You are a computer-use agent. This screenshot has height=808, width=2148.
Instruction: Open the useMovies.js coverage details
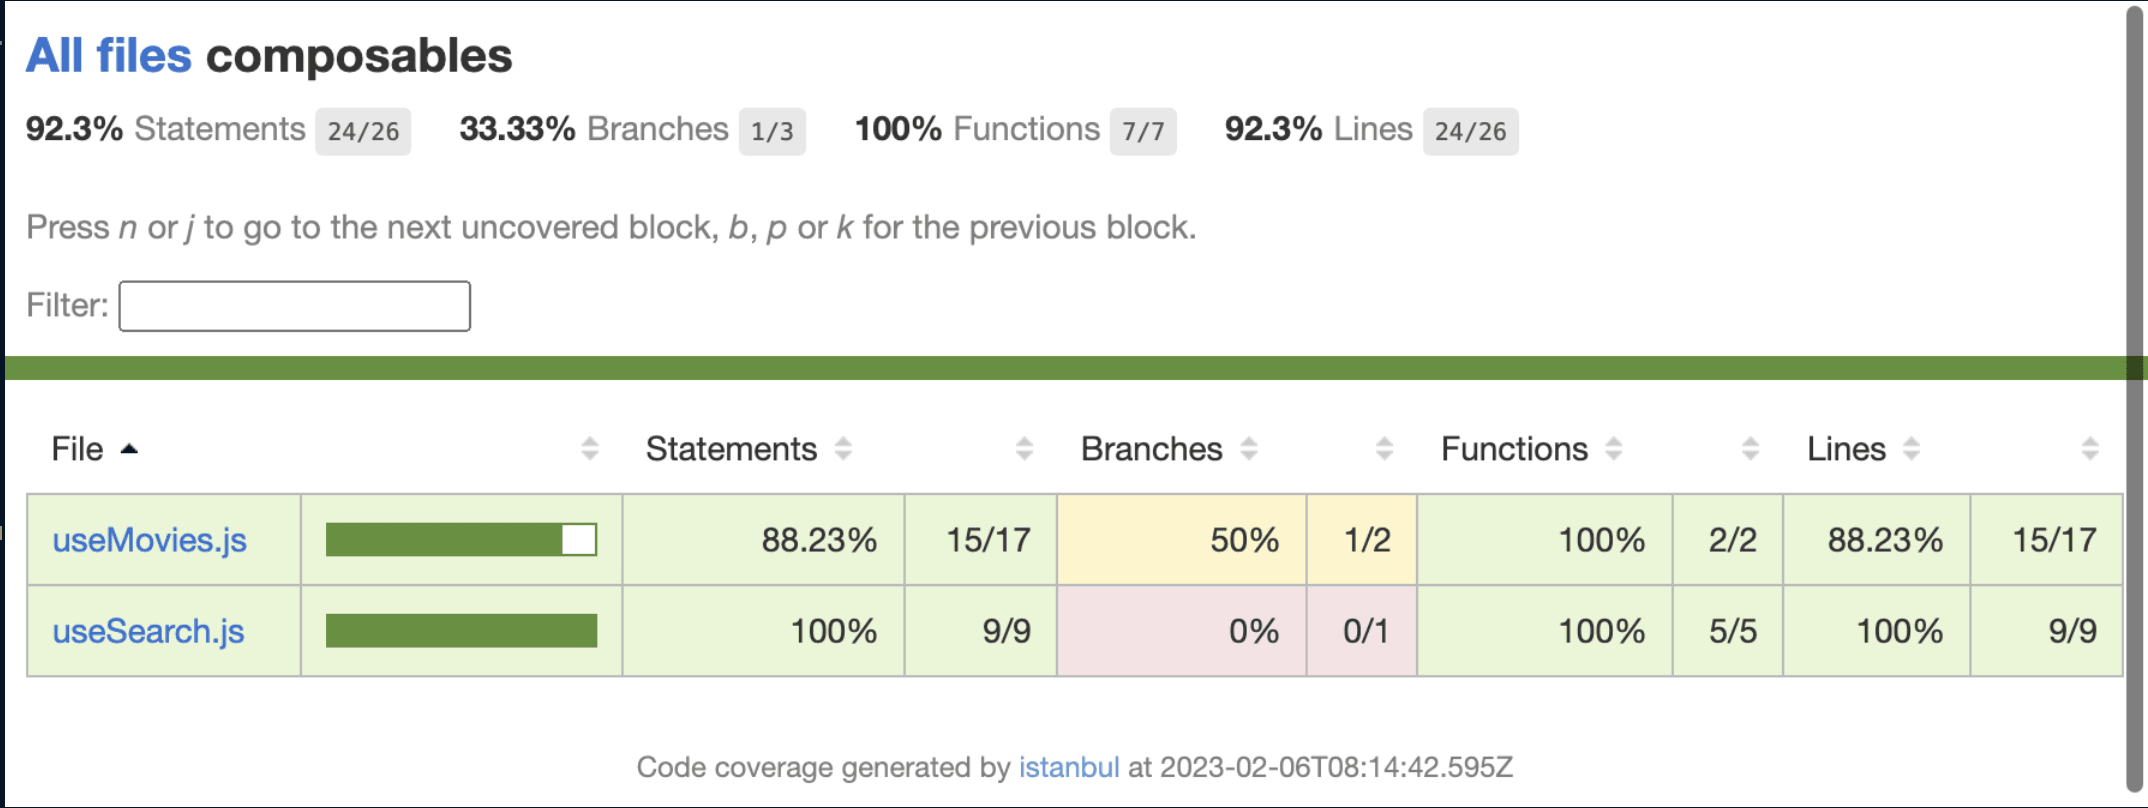point(148,539)
